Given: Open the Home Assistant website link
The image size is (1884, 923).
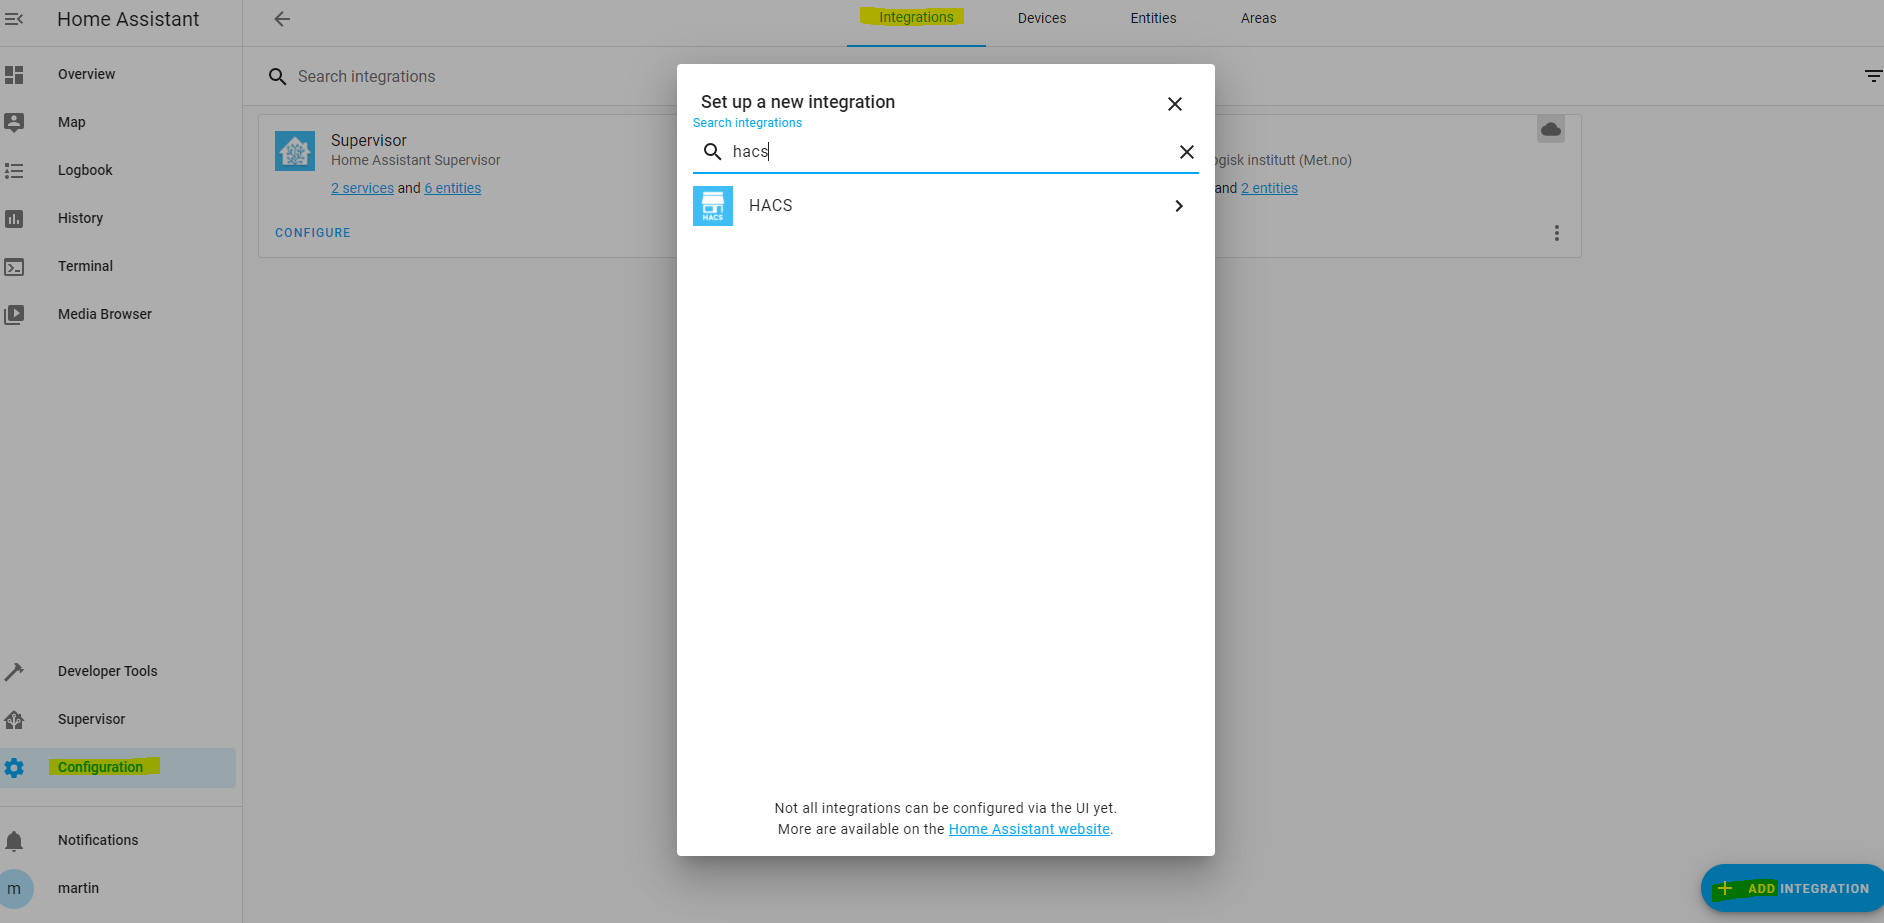Looking at the screenshot, I should tap(1028, 829).
